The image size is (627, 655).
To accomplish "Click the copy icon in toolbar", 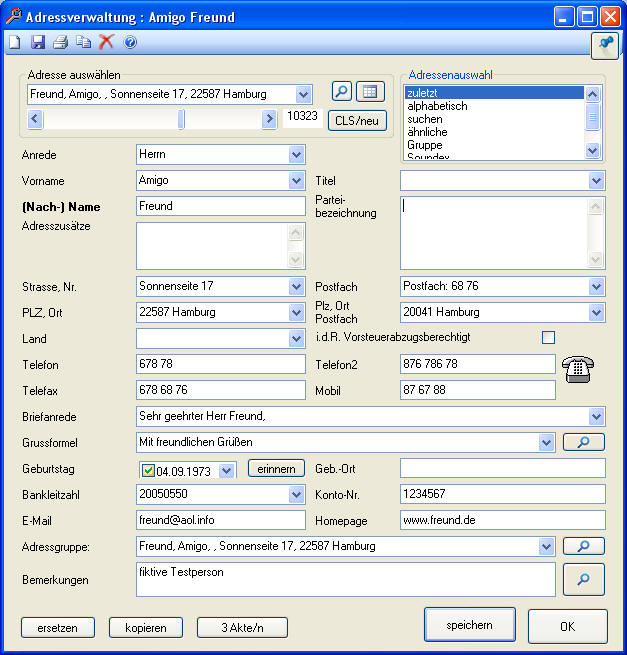I will (x=84, y=42).
